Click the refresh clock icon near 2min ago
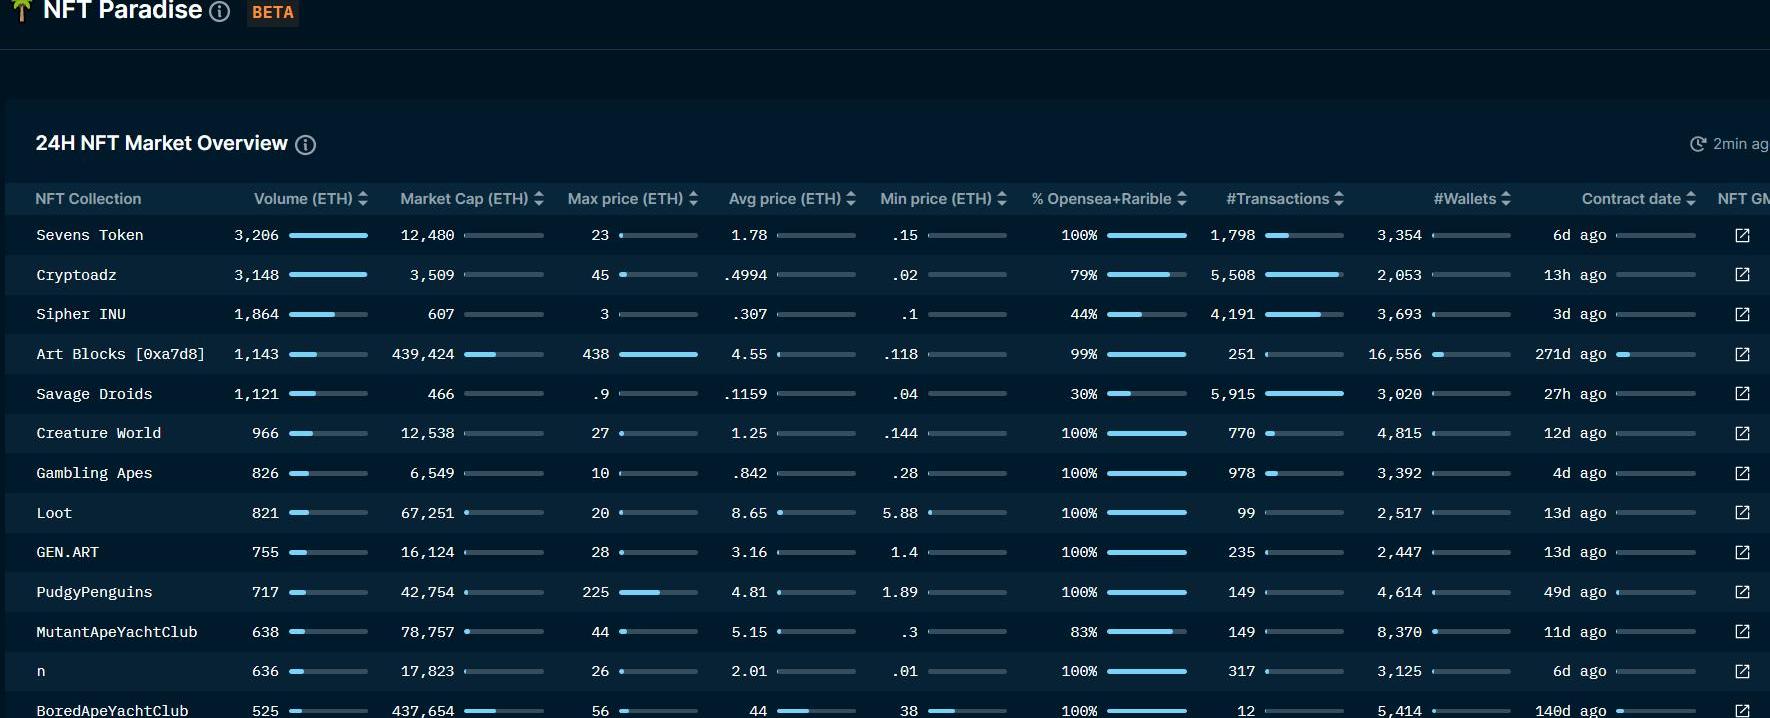 (1697, 144)
